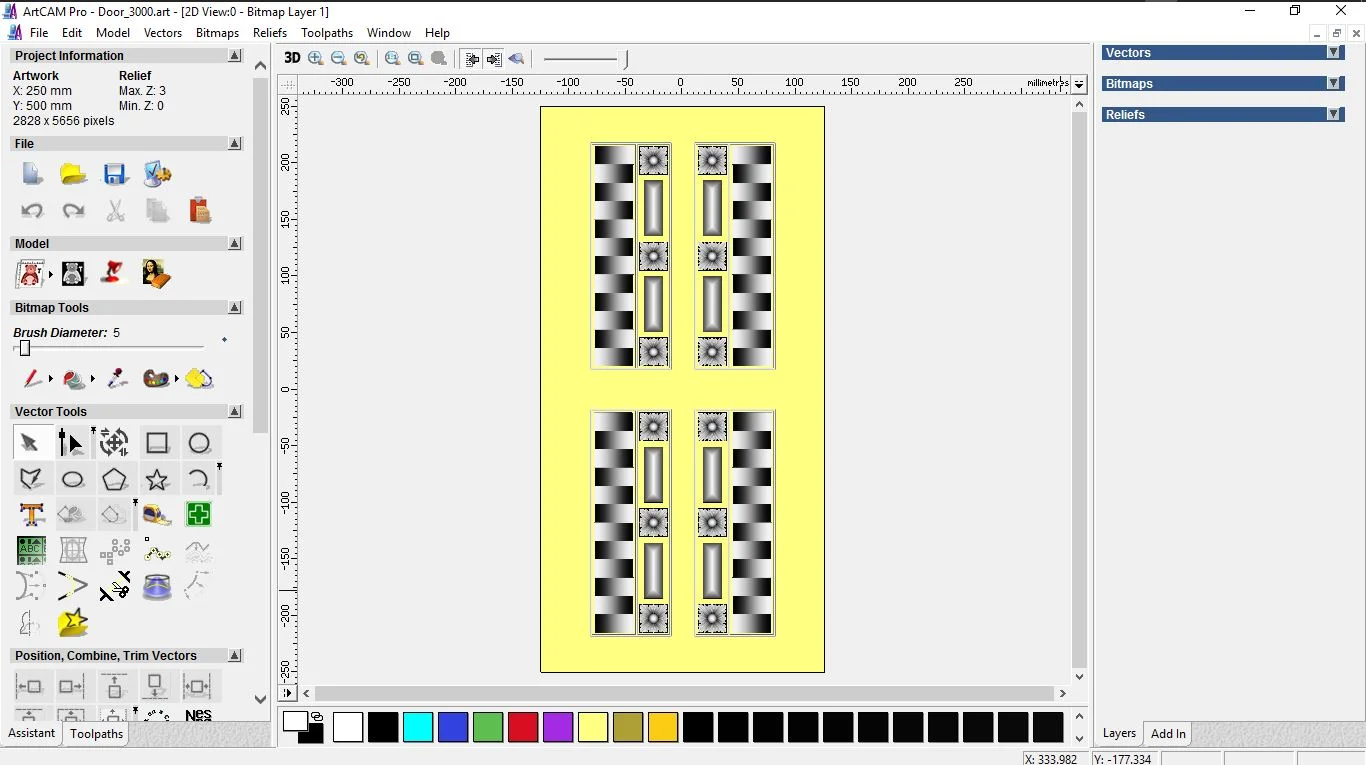Collapse the Project Information section
Screen dimensions: 1366x765
(x=235, y=56)
